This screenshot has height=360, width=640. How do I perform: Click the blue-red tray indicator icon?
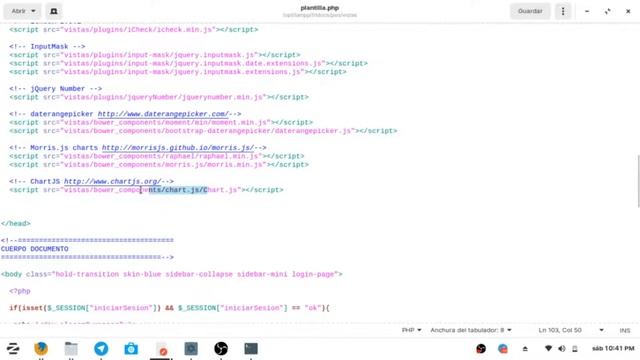coord(503,349)
